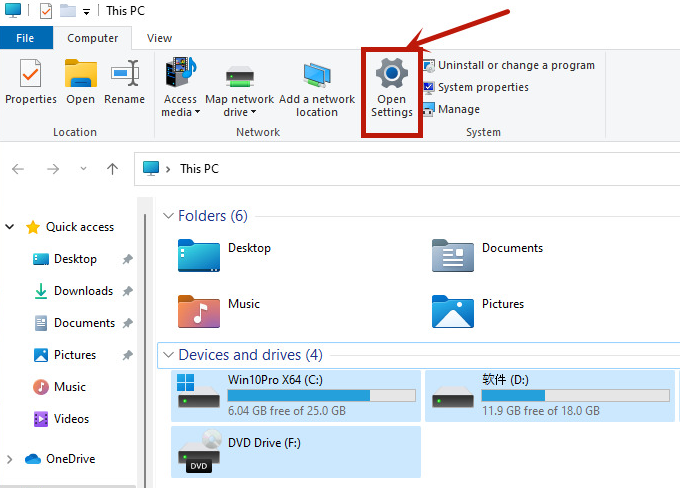Unpin Desktop from Quick access
Viewport: 680px width, 488px height.
point(127,259)
